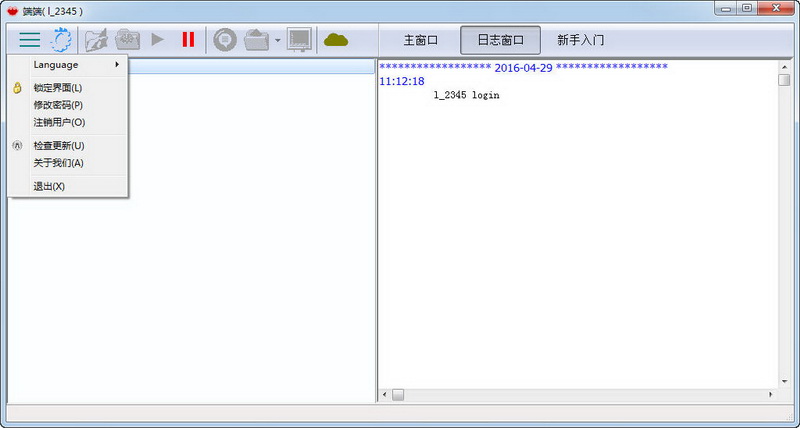
Task: Click the 2016-04-29 date line in log
Action: (x=523, y=67)
